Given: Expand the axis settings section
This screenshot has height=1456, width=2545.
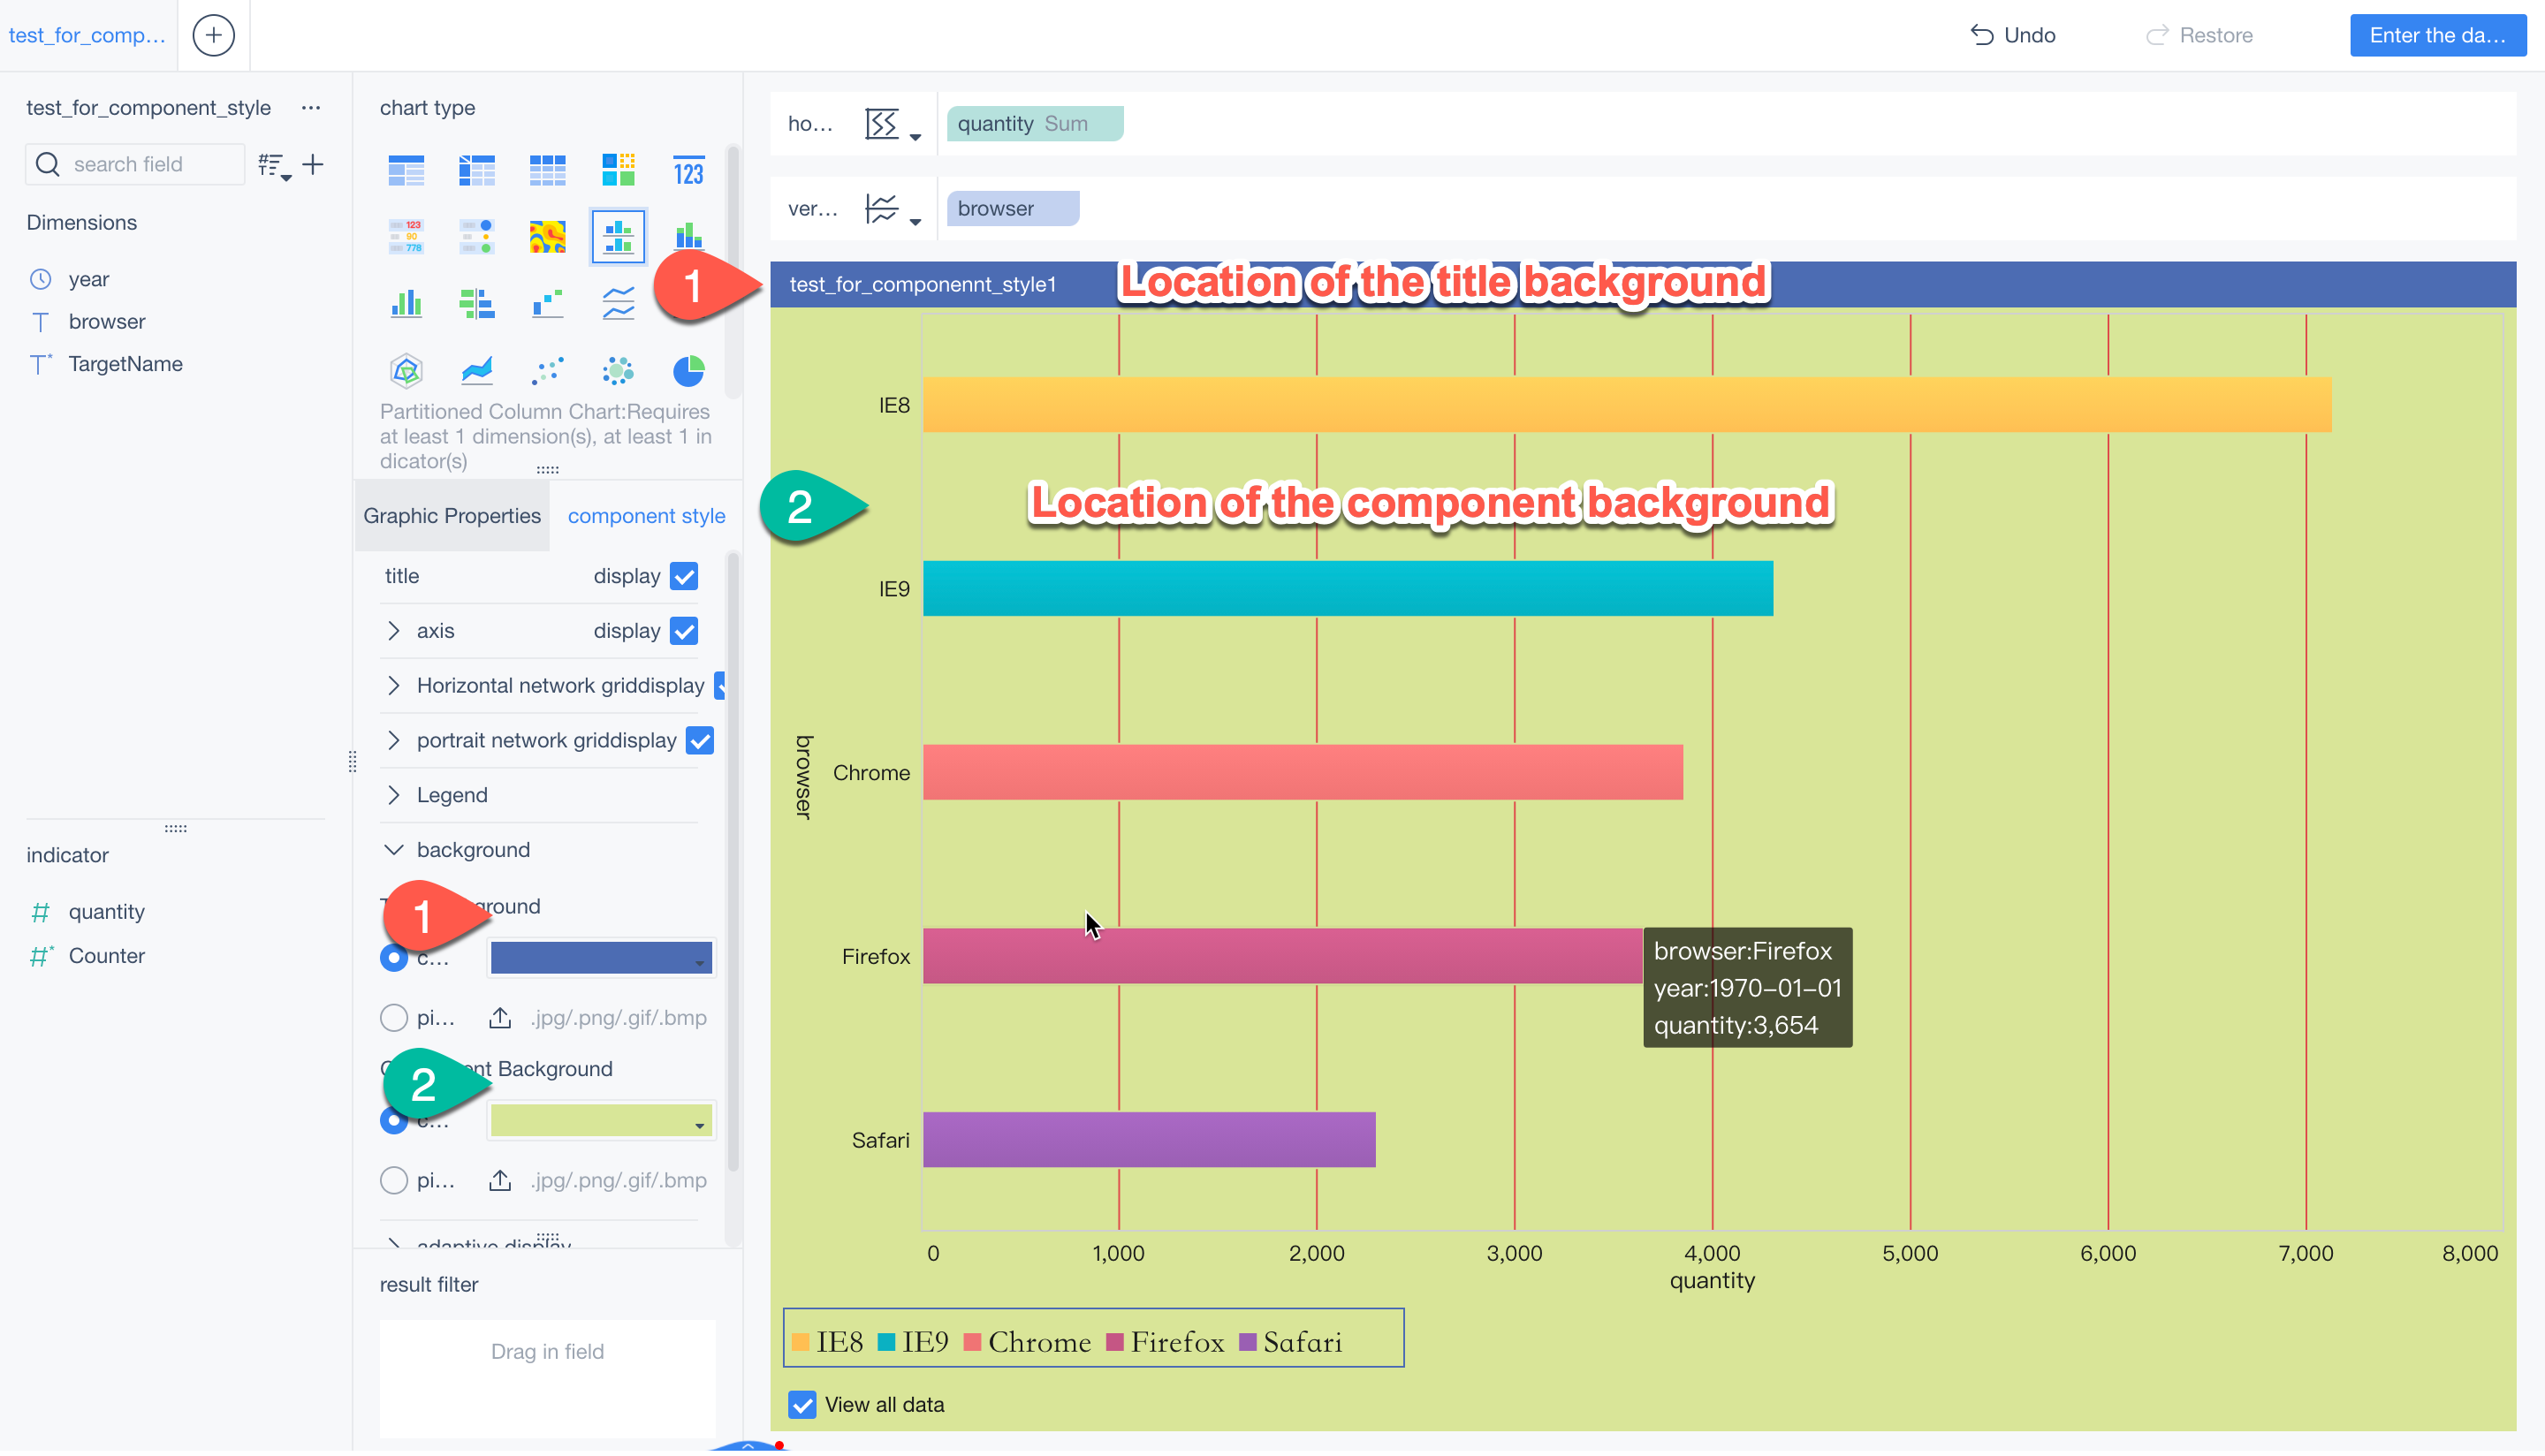Looking at the screenshot, I should coord(394,631).
